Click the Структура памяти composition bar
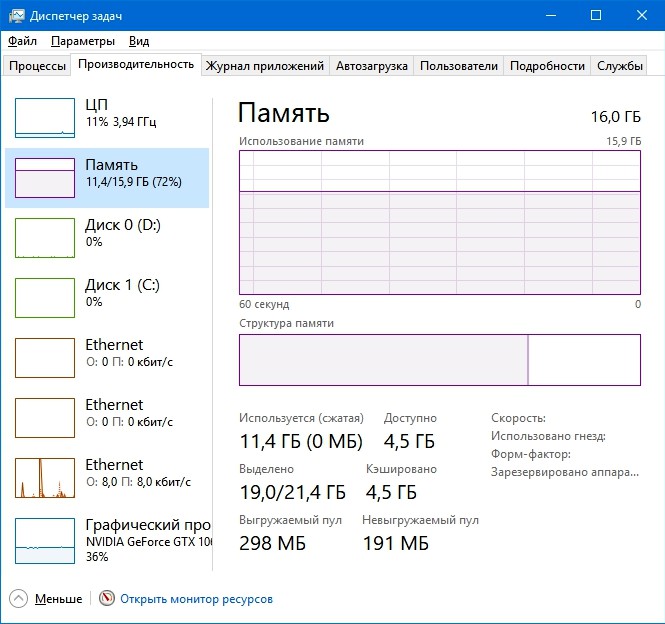665x624 pixels. (x=439, y=360)
